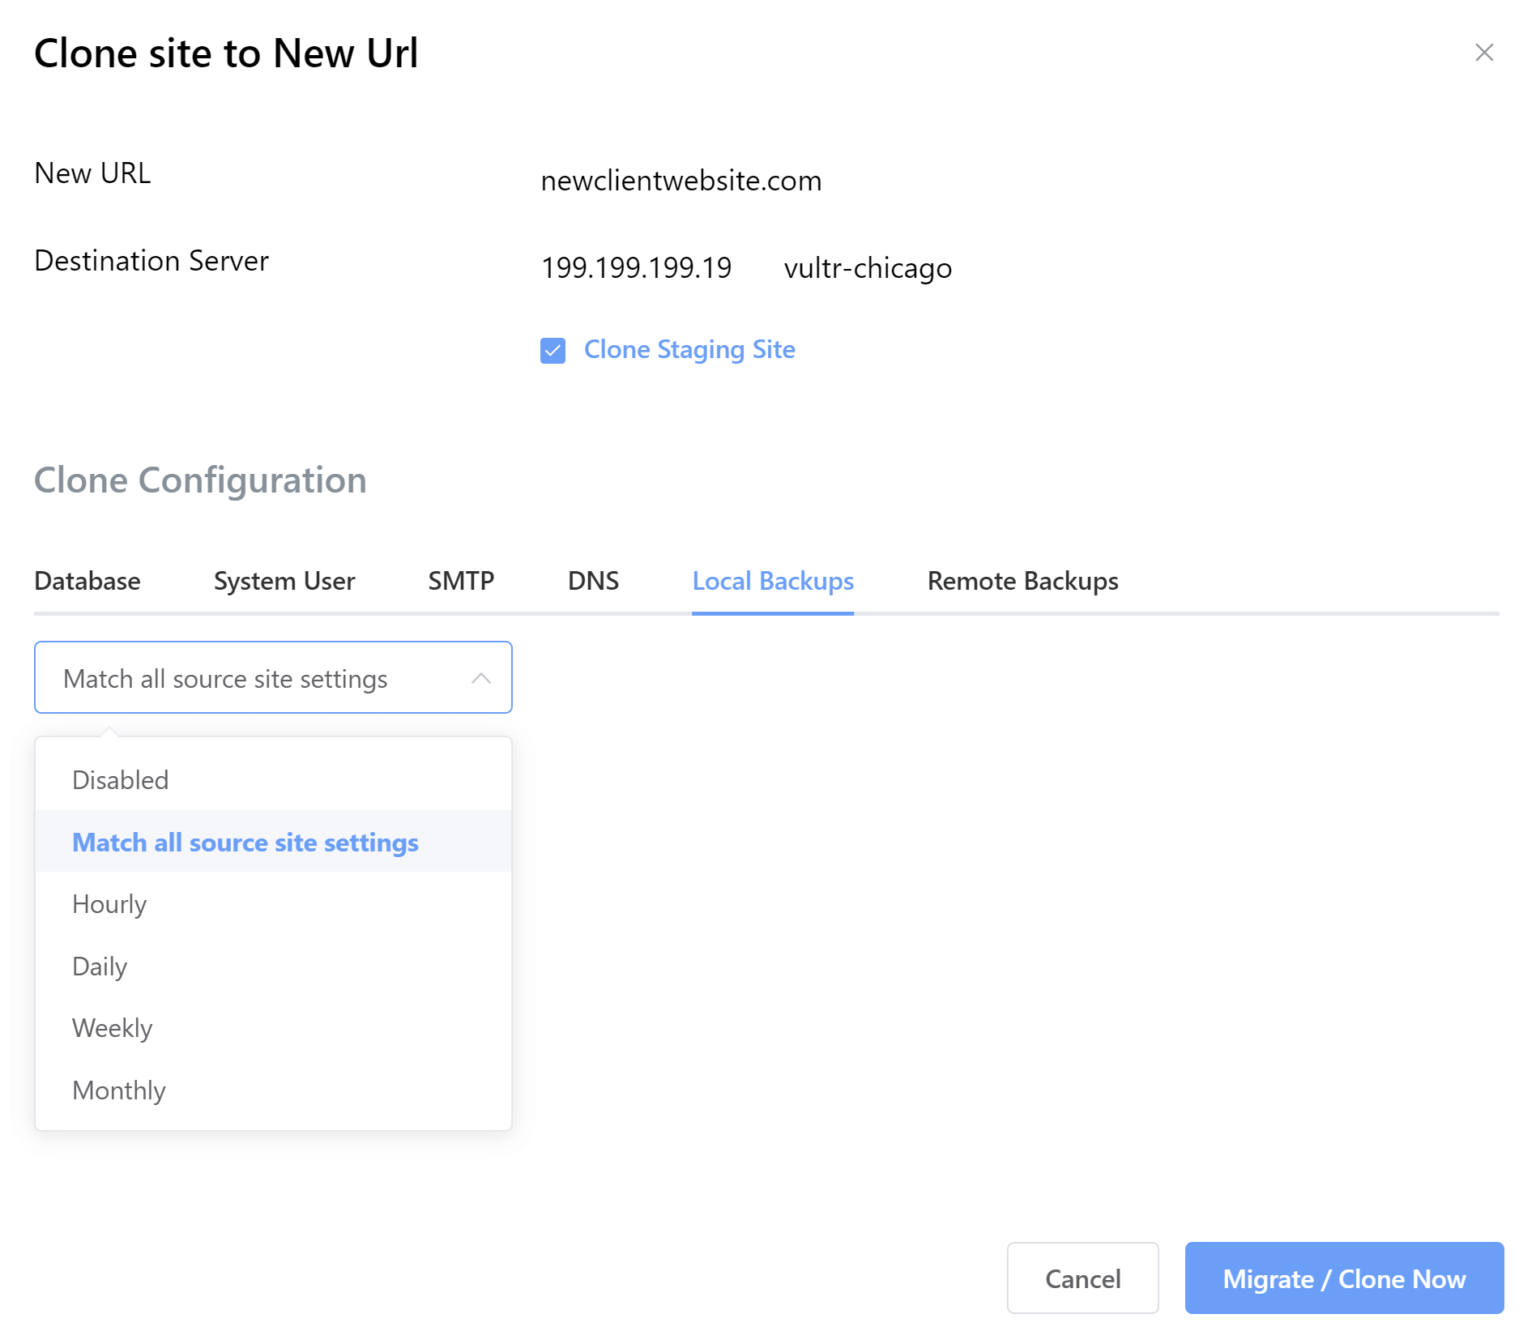
Task: Toggle the Clone Staging Site checkbox
Action: [553, 350]
